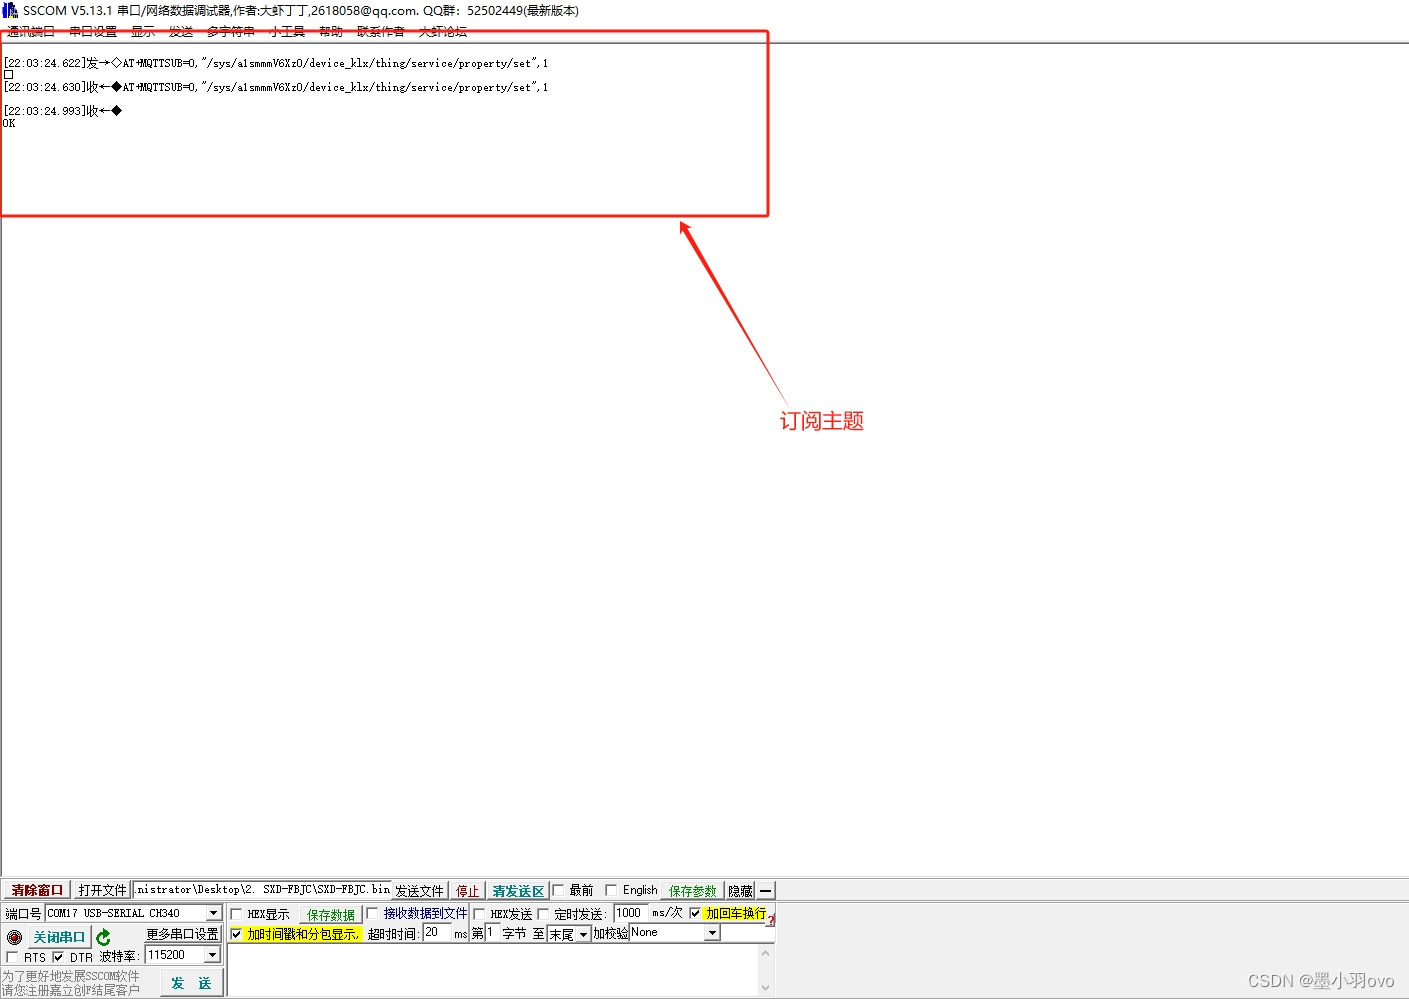The image size is (1409, 999).
Task: Toggle the DTR checkbox
Action: (58, 957)
